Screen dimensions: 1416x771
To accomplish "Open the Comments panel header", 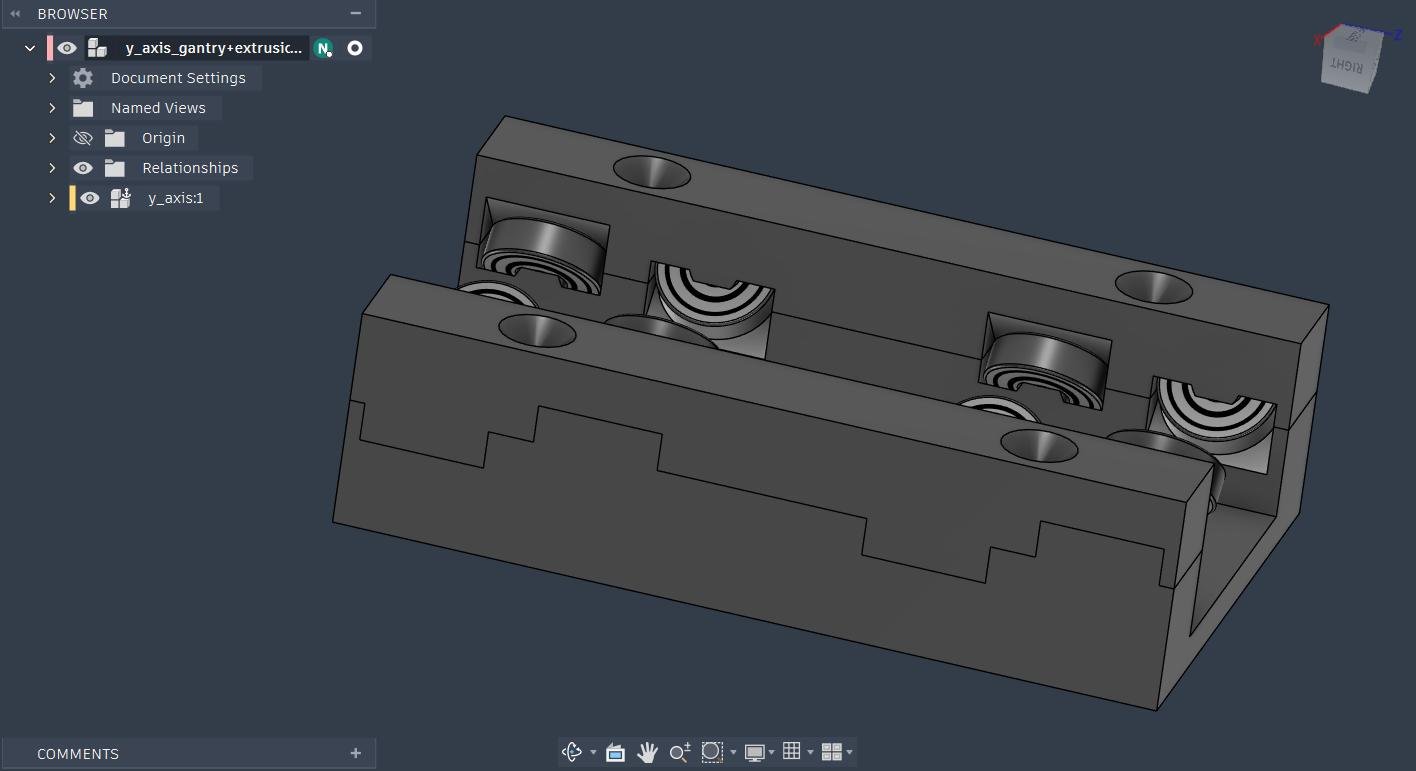I will pyautogui.click(x=188, y=754).
